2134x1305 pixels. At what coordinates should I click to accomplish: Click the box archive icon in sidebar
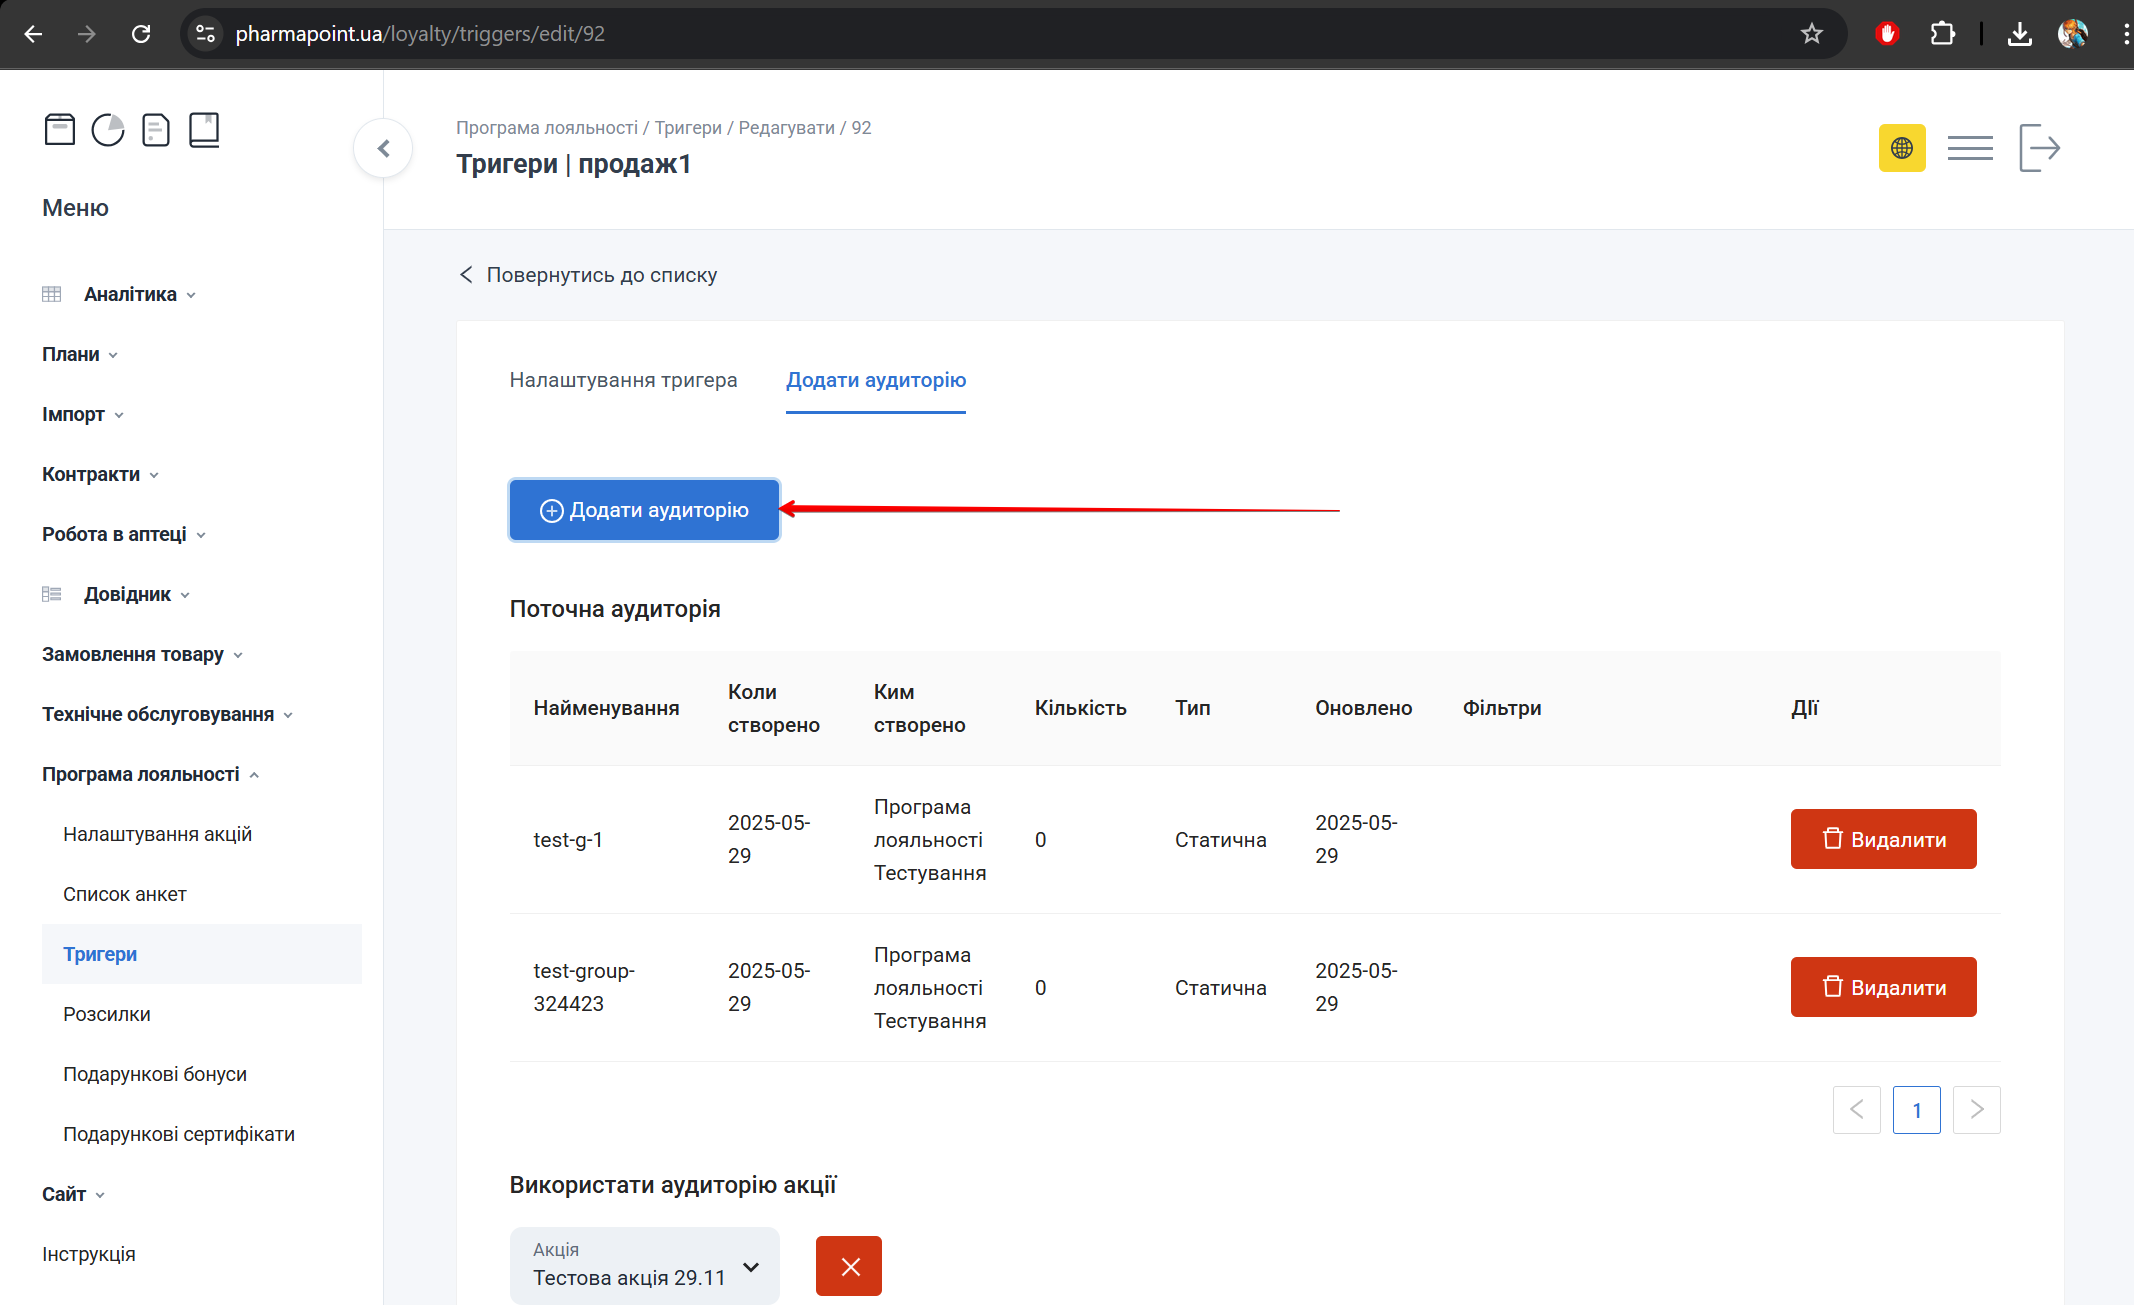60,130
